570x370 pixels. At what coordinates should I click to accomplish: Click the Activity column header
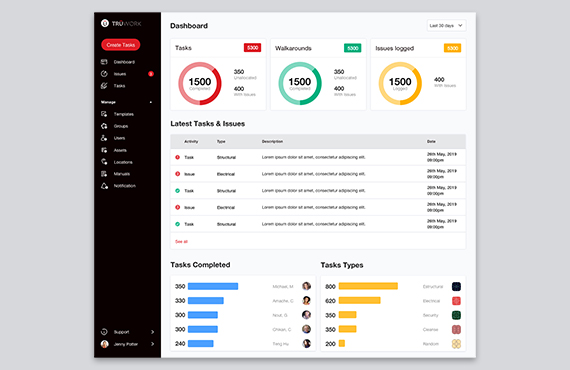coord(191,142)
